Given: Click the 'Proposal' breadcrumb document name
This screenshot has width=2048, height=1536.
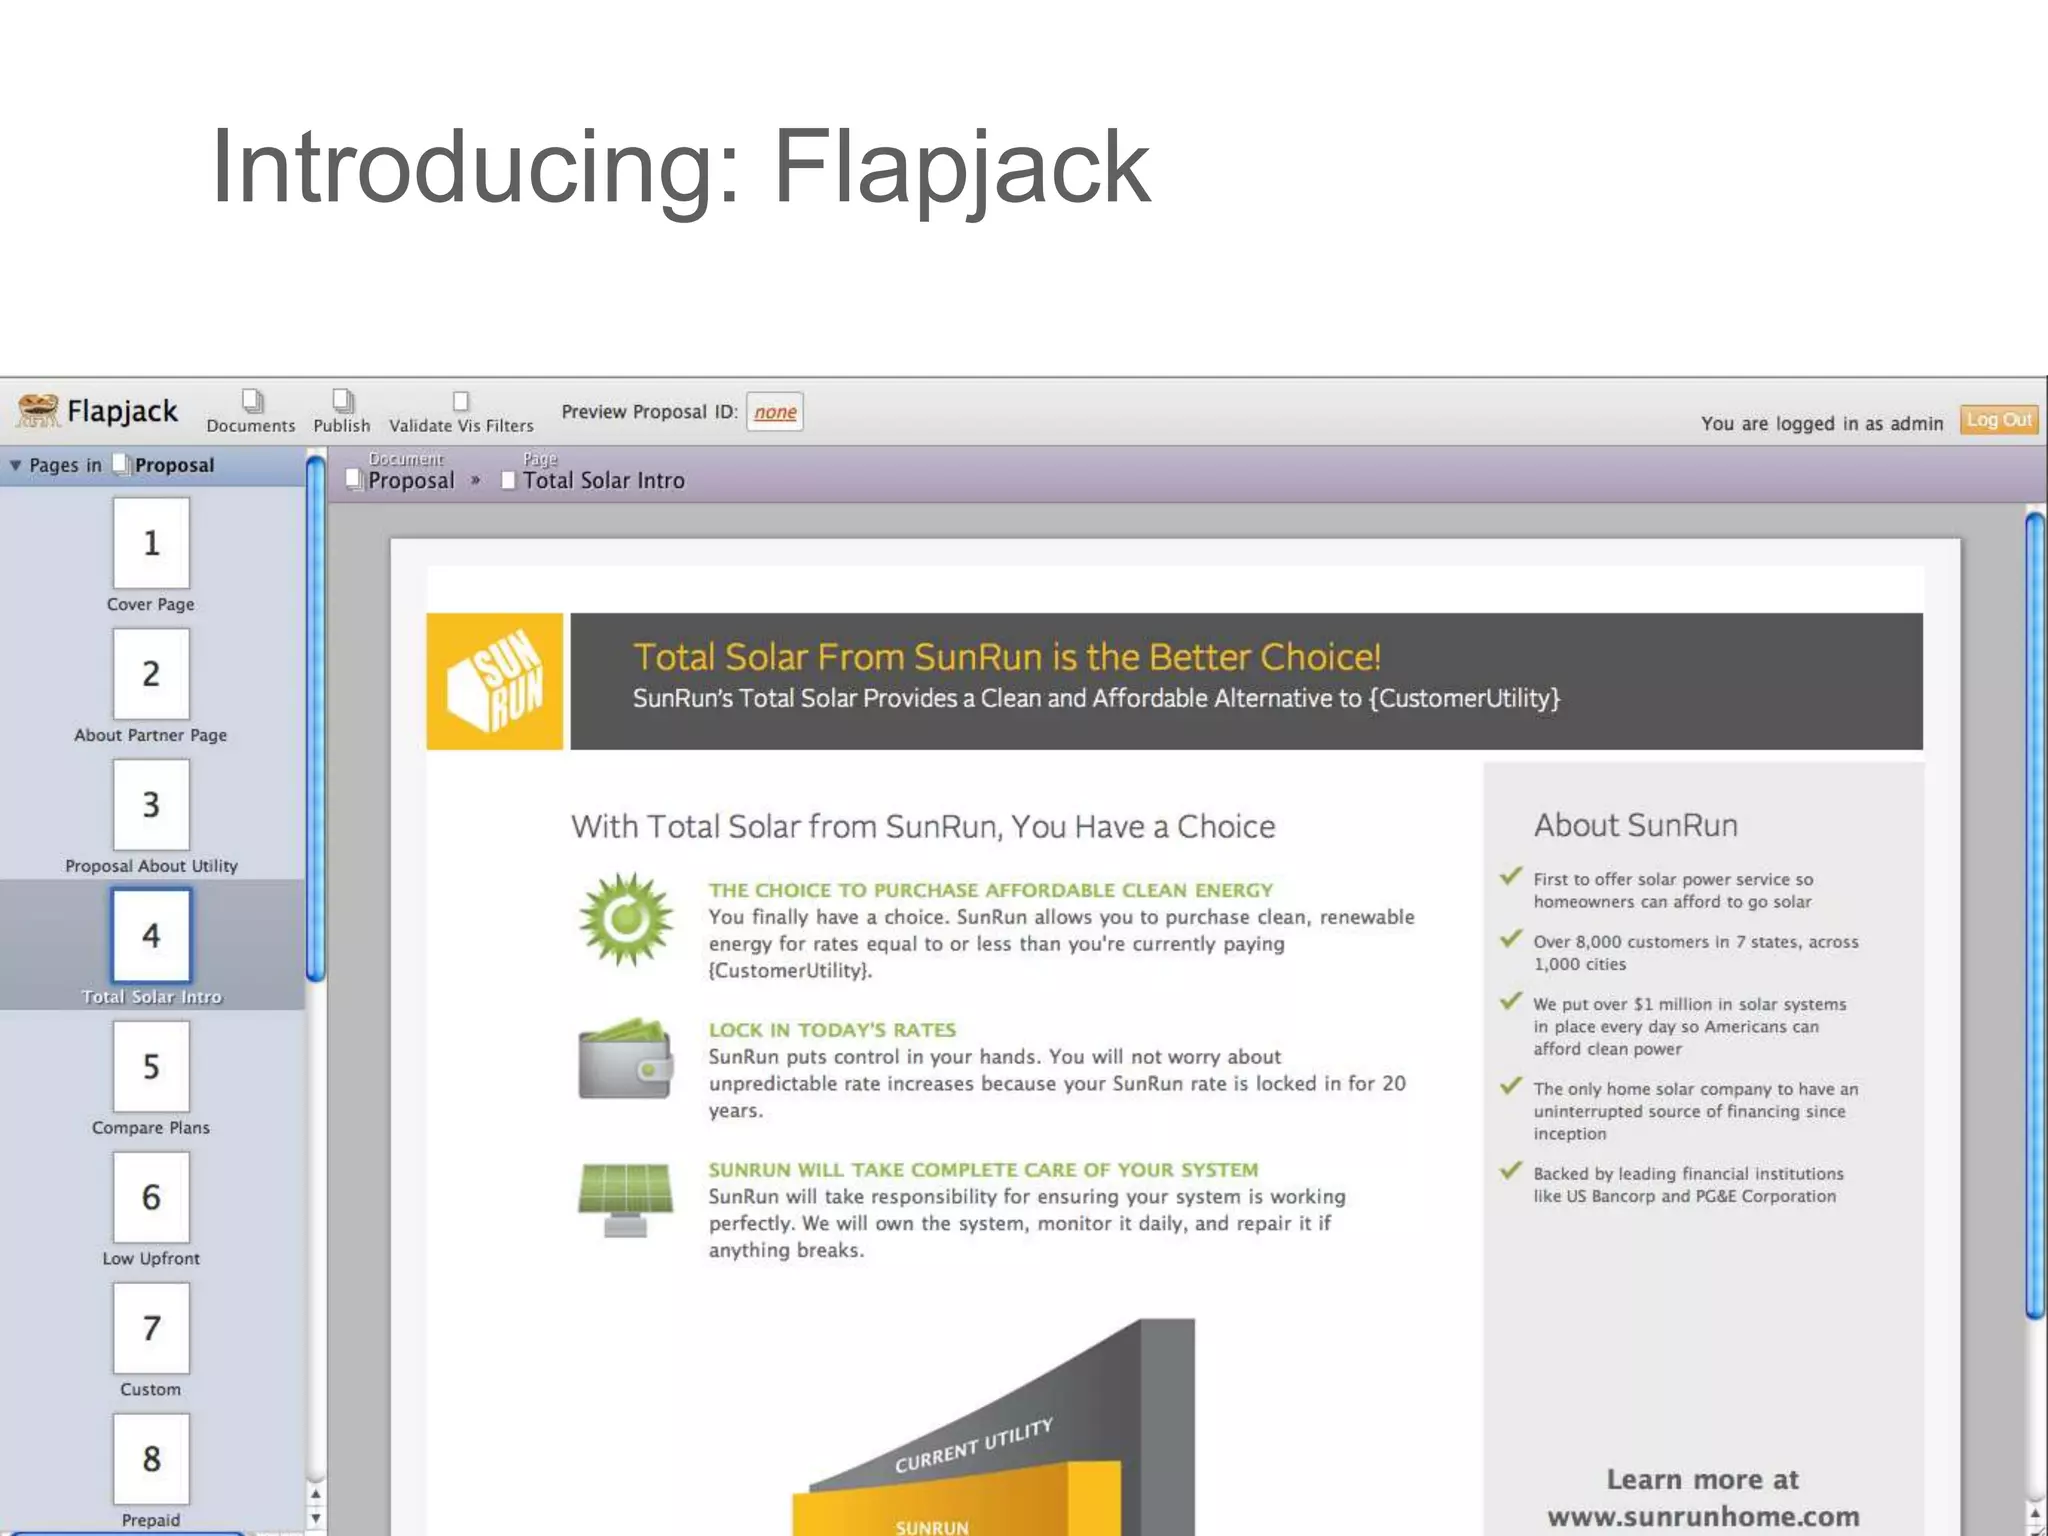Looking at the screenshot, I should point(411,481).
